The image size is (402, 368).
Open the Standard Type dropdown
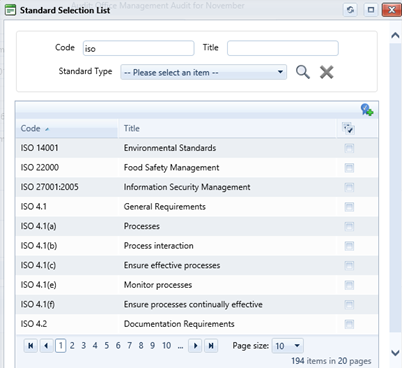203,72
